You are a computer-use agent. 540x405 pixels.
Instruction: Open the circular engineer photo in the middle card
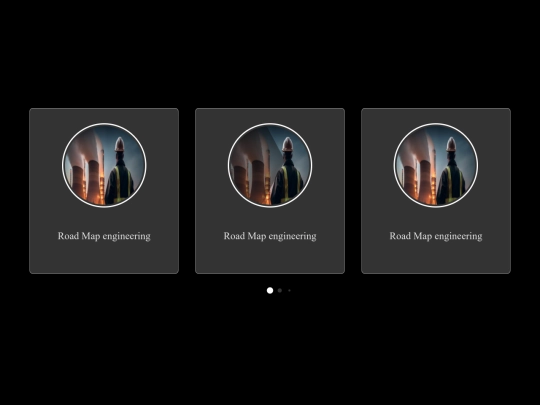[x=270, y=165]
